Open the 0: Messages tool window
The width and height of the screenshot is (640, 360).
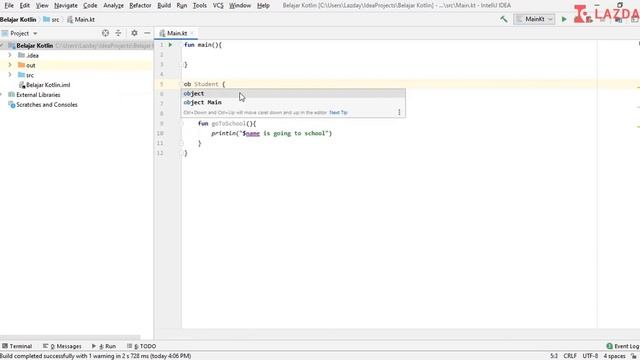pos(62,346)
